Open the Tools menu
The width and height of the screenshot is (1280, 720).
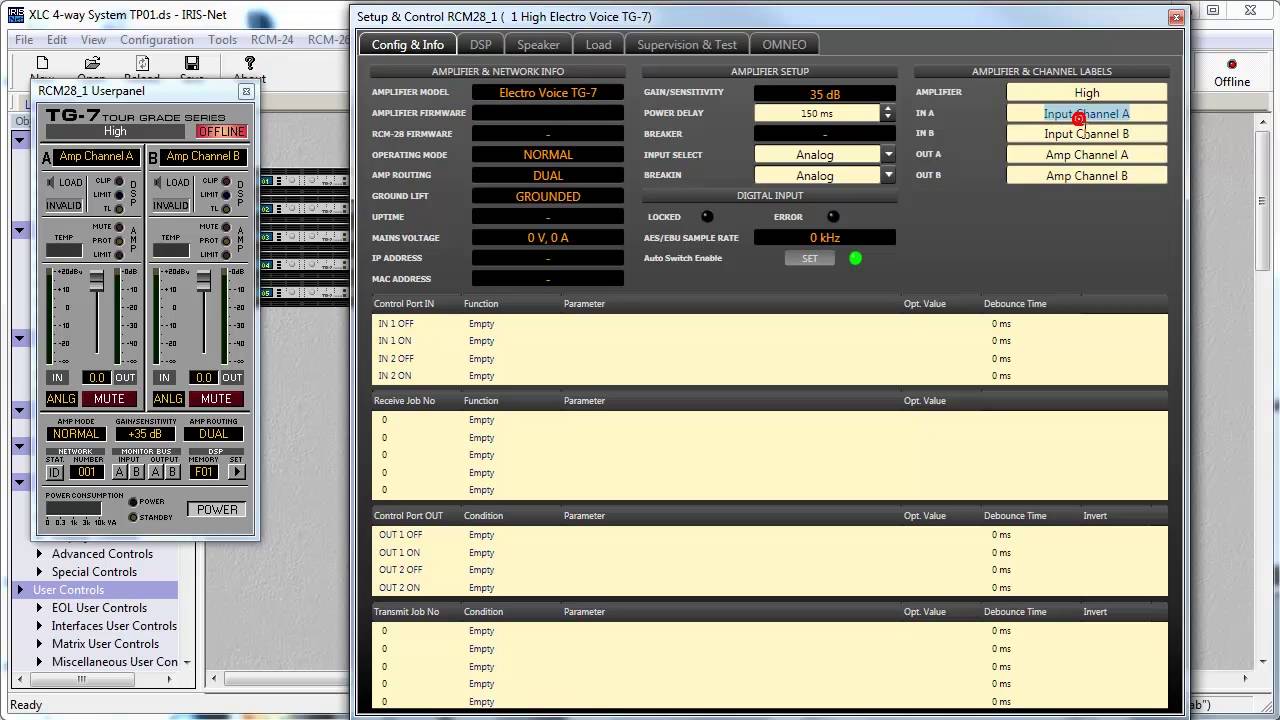pos(222,40)
